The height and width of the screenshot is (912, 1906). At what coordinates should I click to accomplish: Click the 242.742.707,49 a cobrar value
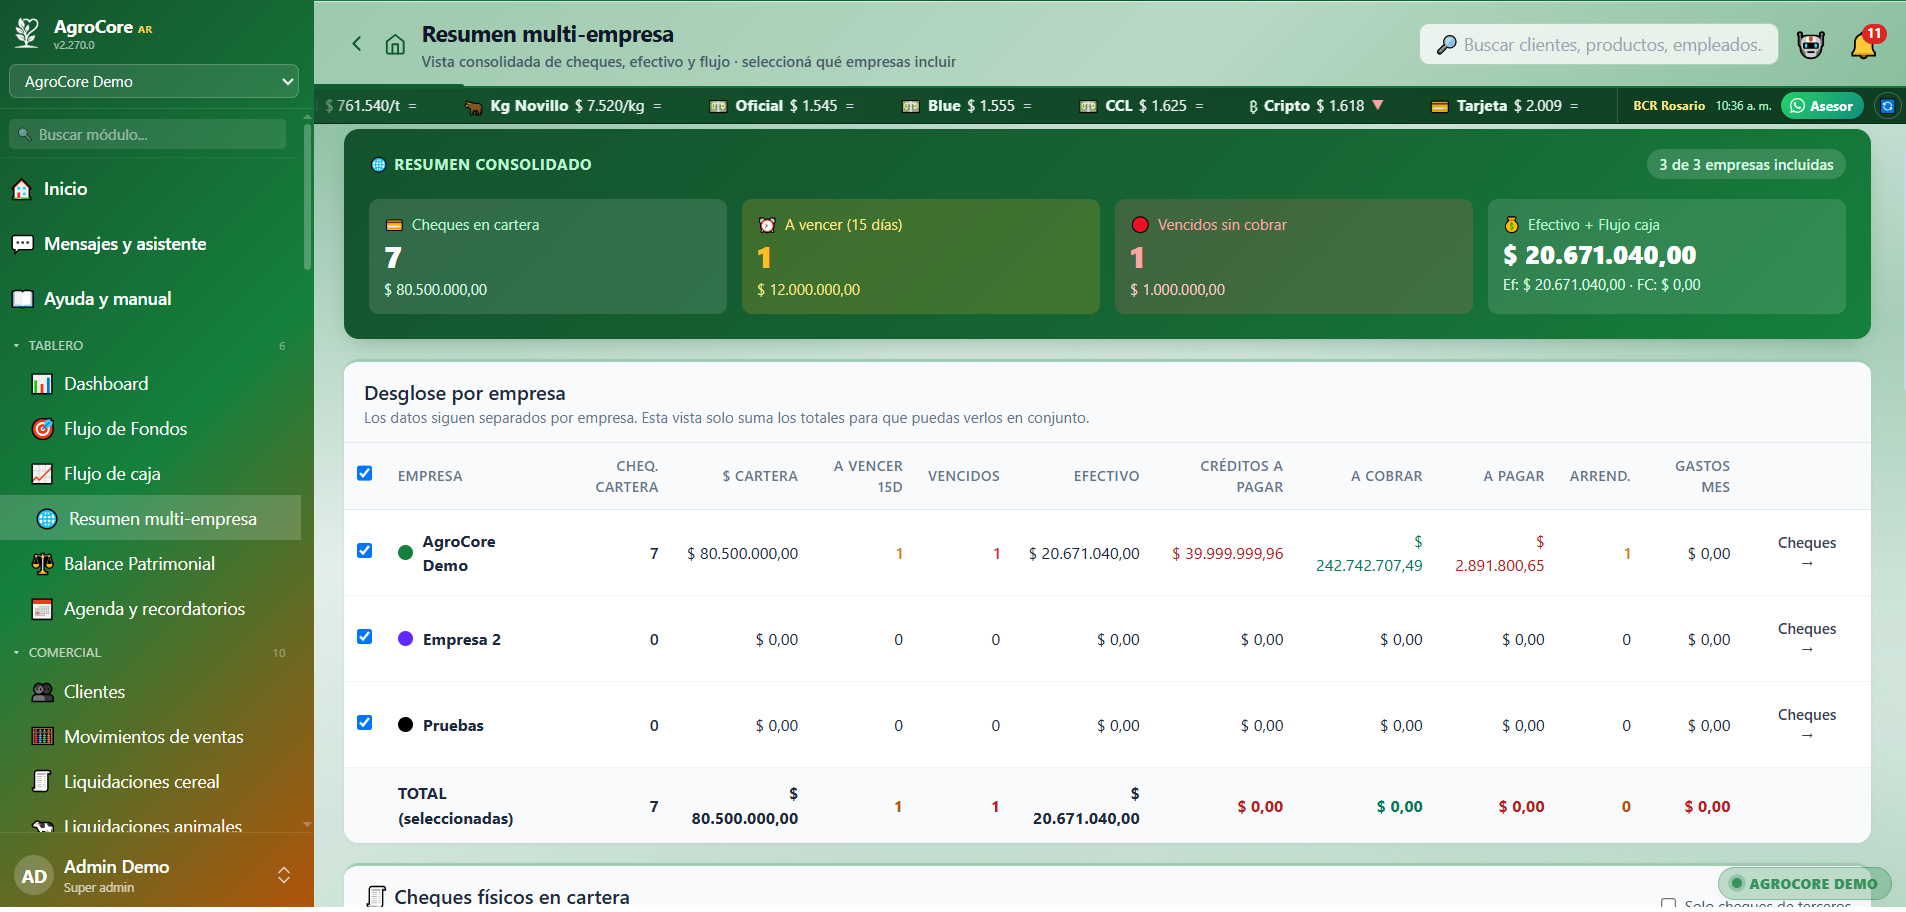(x=1368, y=566)
